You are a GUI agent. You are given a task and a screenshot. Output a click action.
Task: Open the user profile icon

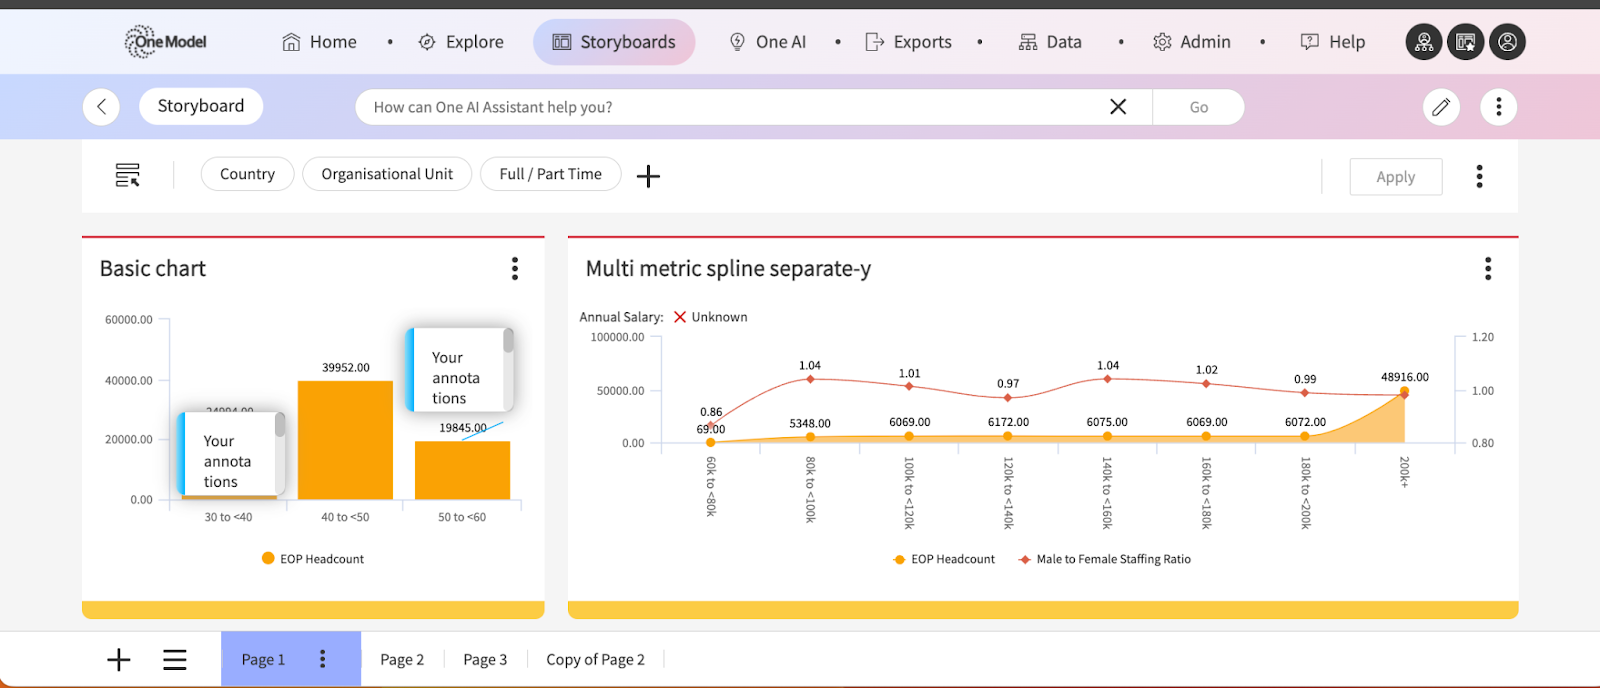click(1507, 42)
